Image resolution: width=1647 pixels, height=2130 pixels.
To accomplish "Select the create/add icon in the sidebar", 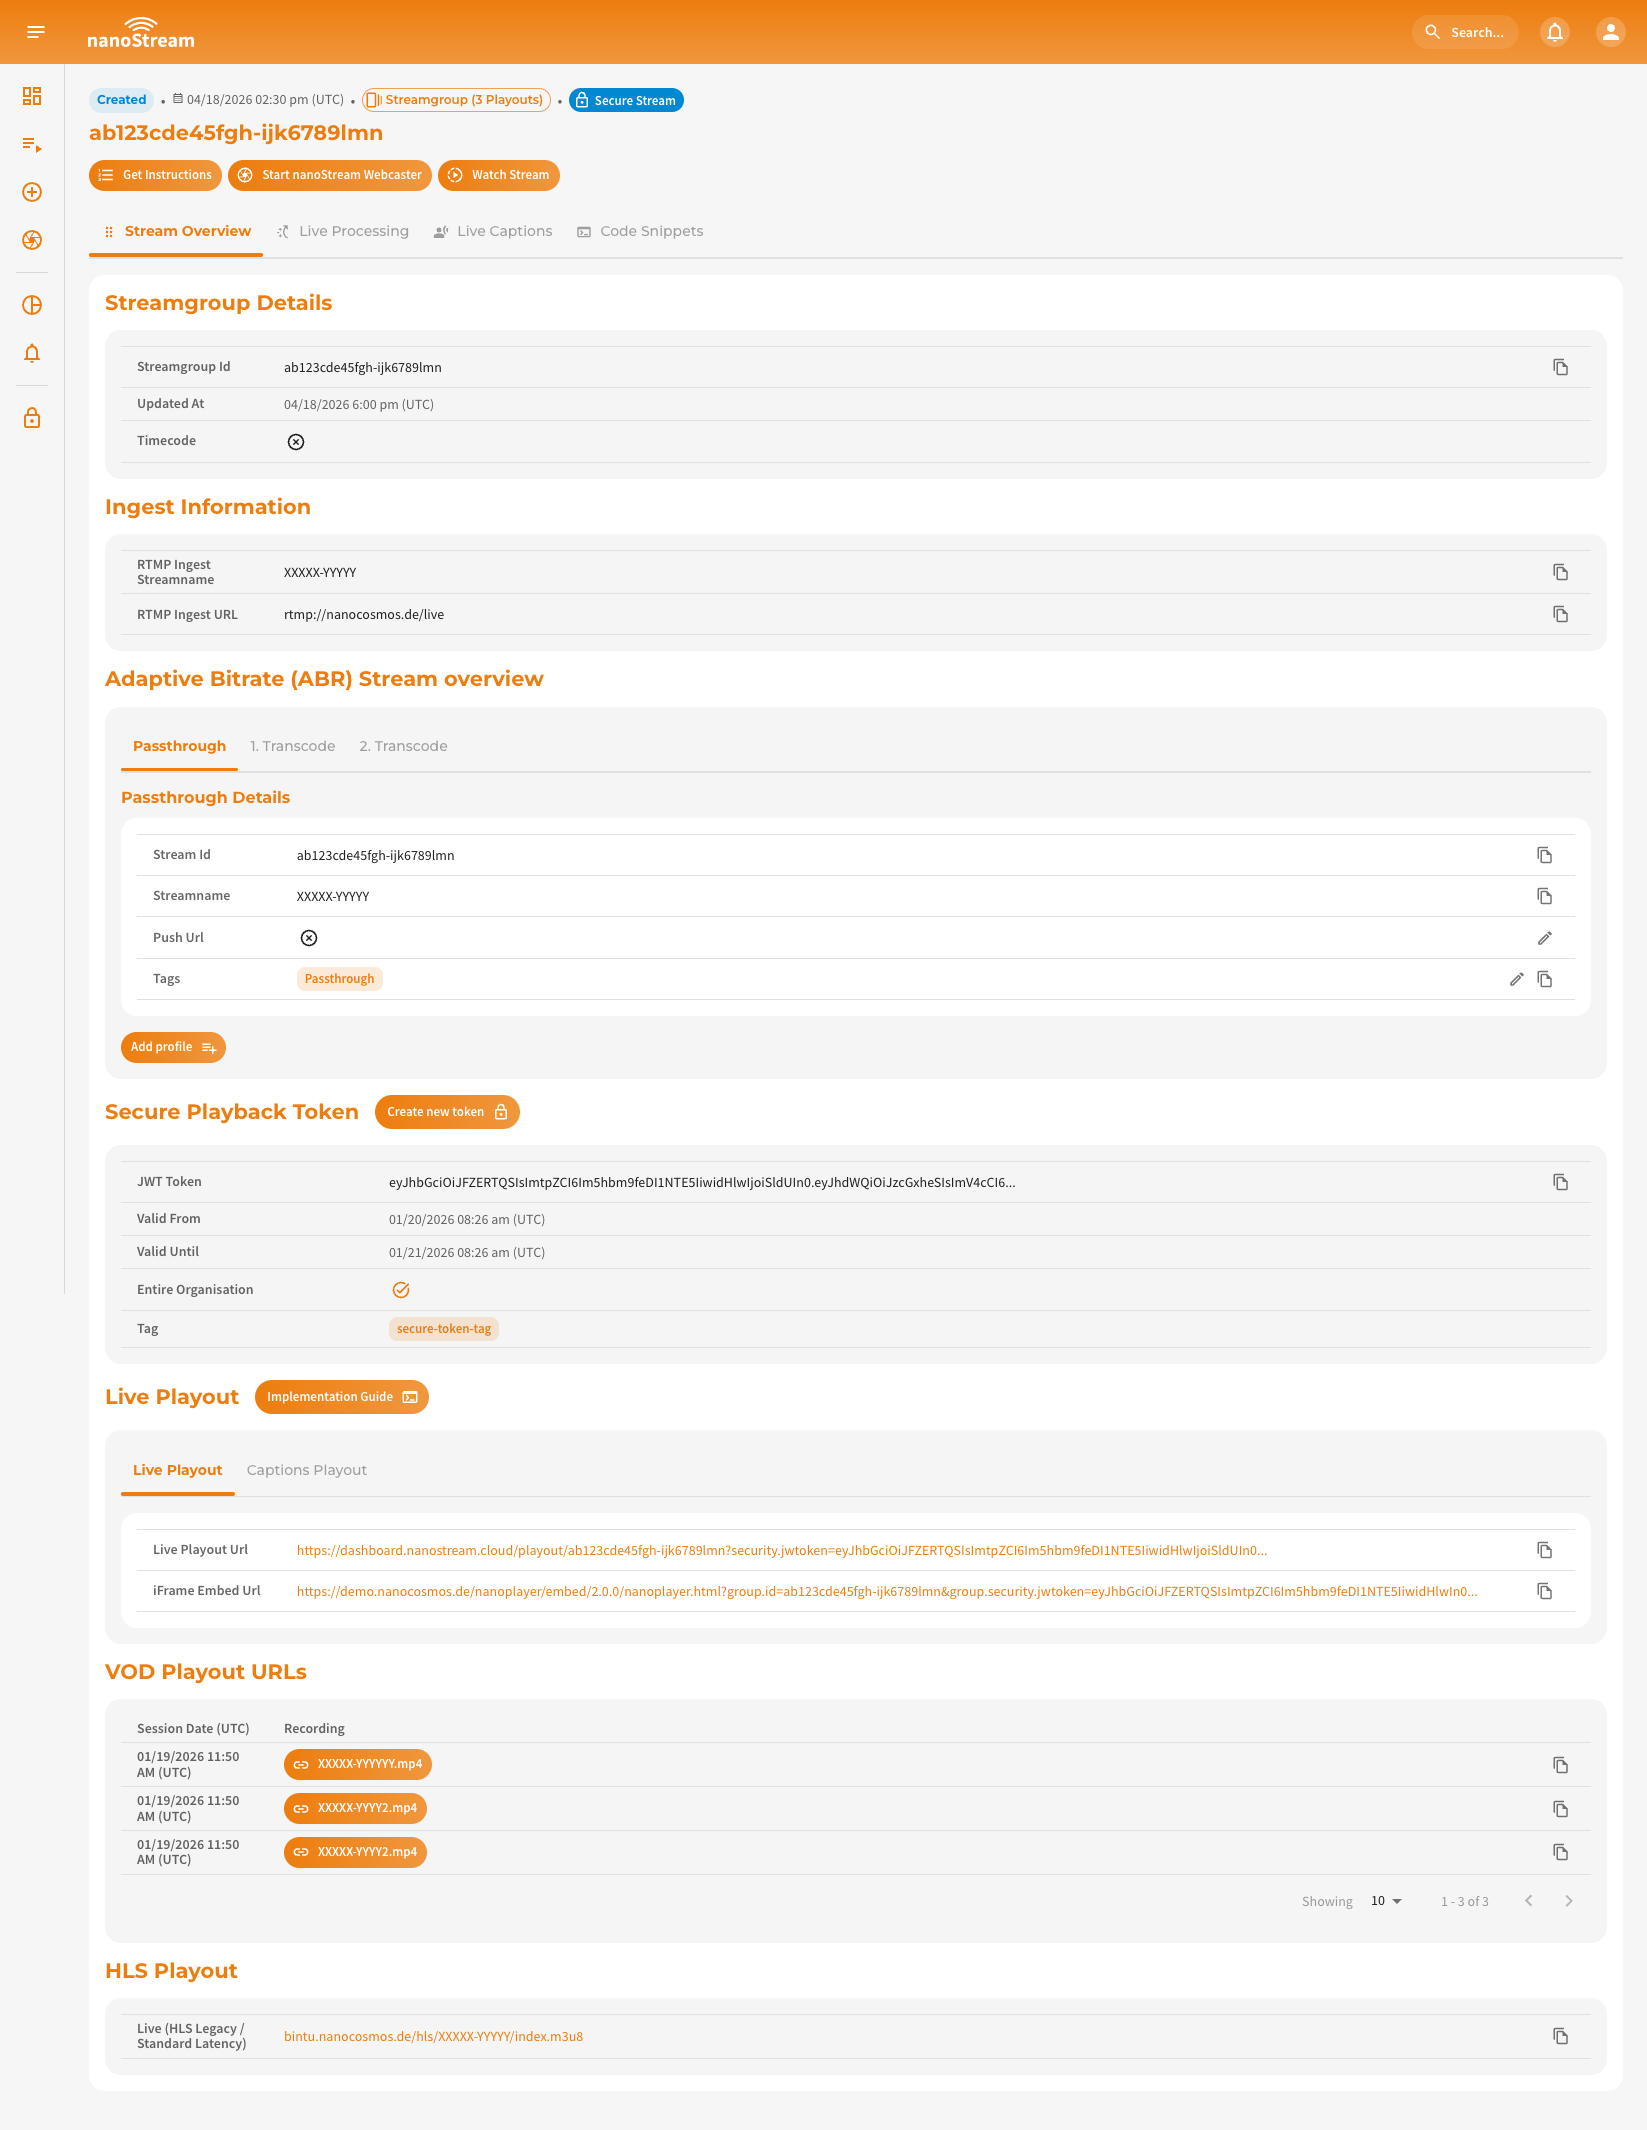I will (x=31, y=192).
